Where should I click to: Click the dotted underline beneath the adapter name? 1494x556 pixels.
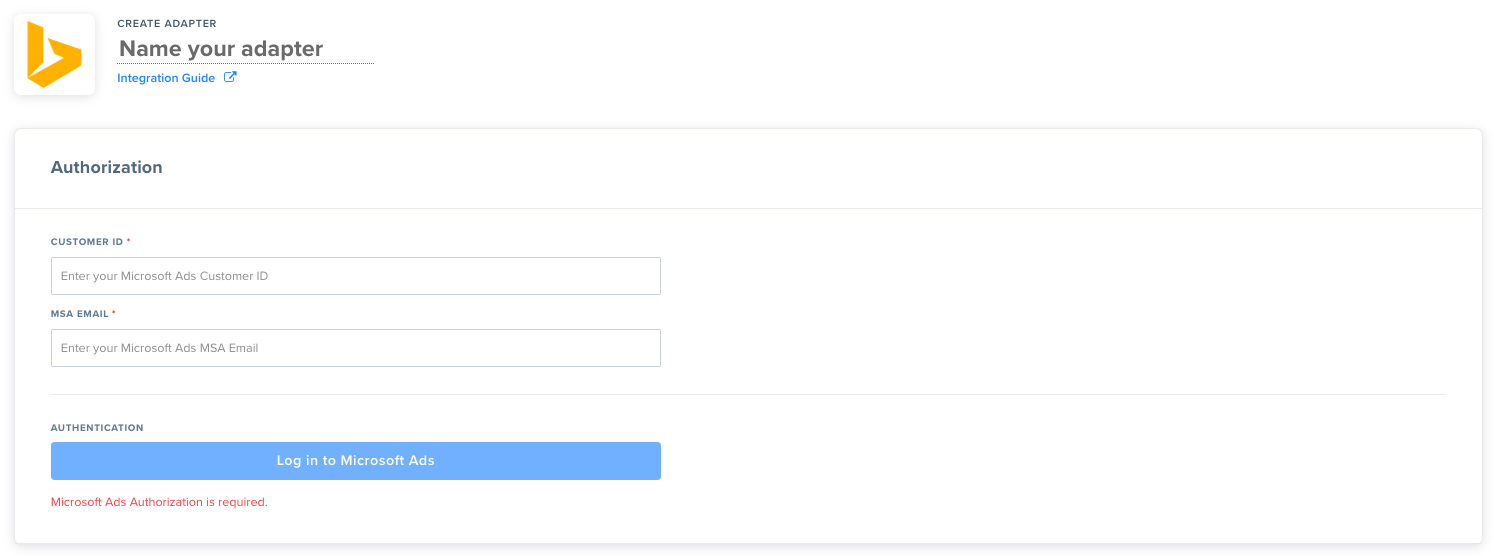[245, 63]
